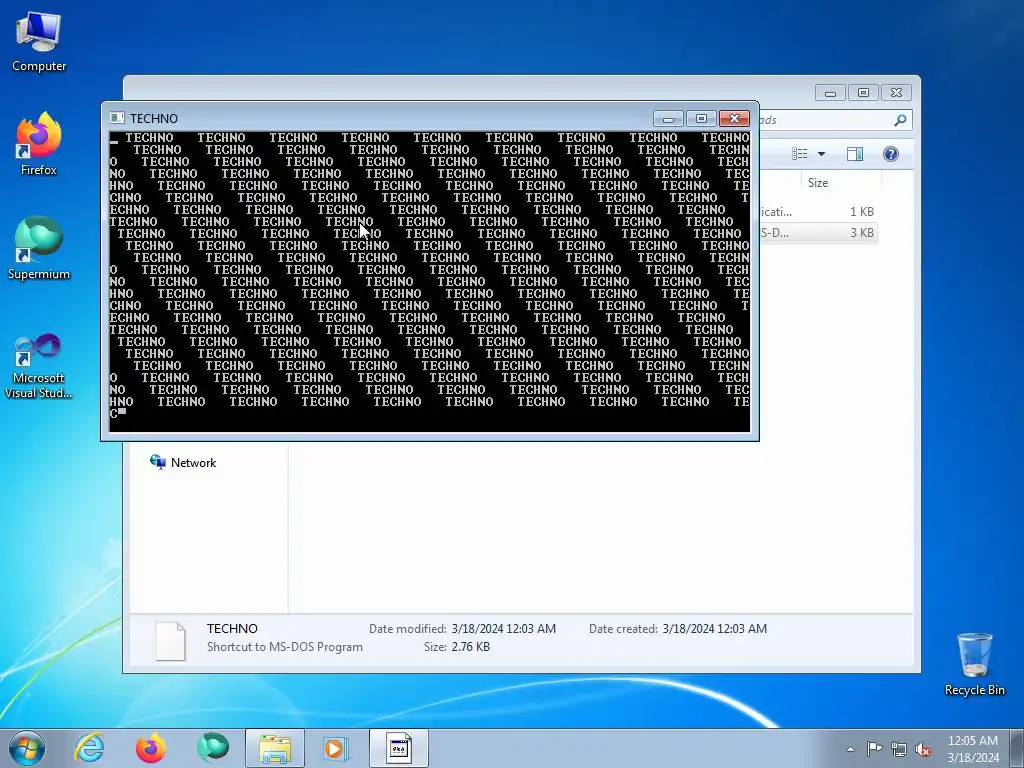Viewport: 1024px width, 768px height.
Task: Open the network status tray icon
Action: pyautogui.click(x=899, y=749)
